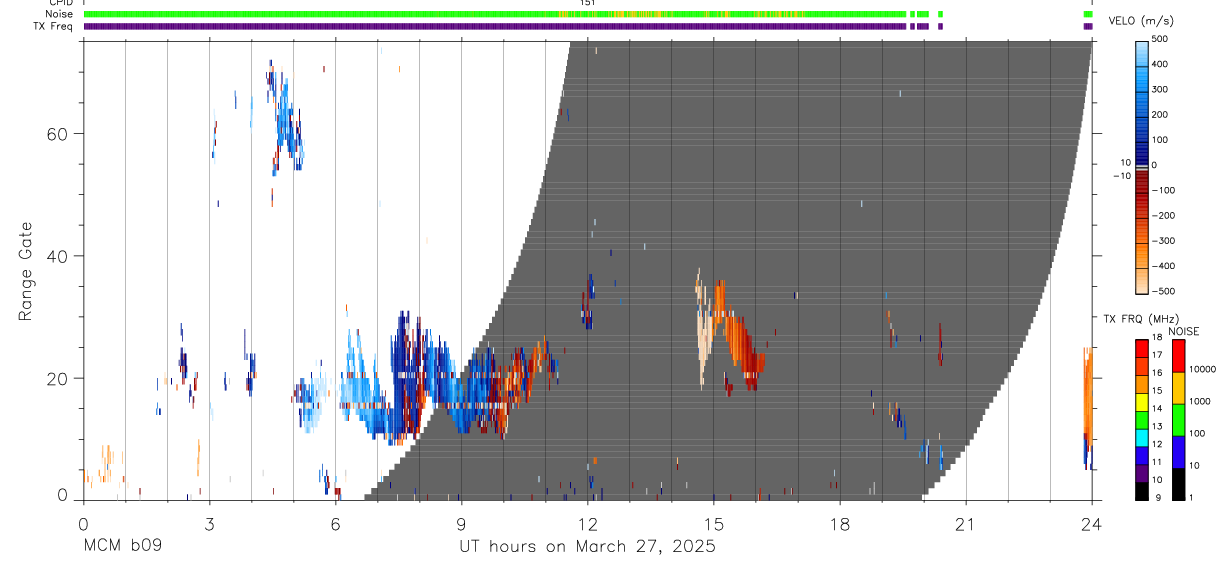Screen dimensions: 1228x567
Task: Click the '6' UT hour tick label
Action: click(335, 523)
